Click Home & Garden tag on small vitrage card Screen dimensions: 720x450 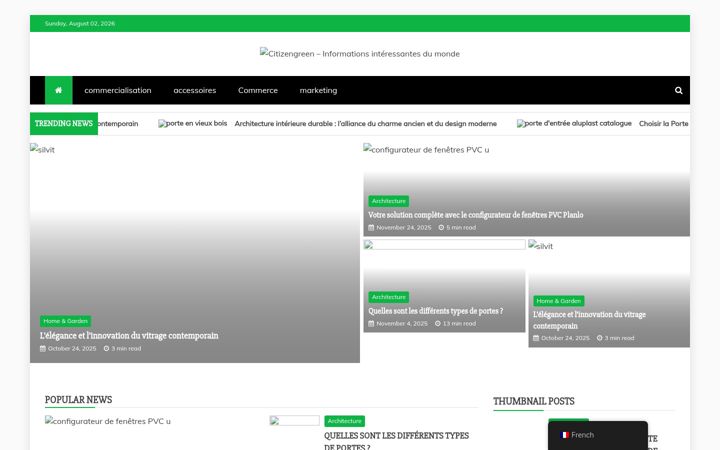coord(559,301)
